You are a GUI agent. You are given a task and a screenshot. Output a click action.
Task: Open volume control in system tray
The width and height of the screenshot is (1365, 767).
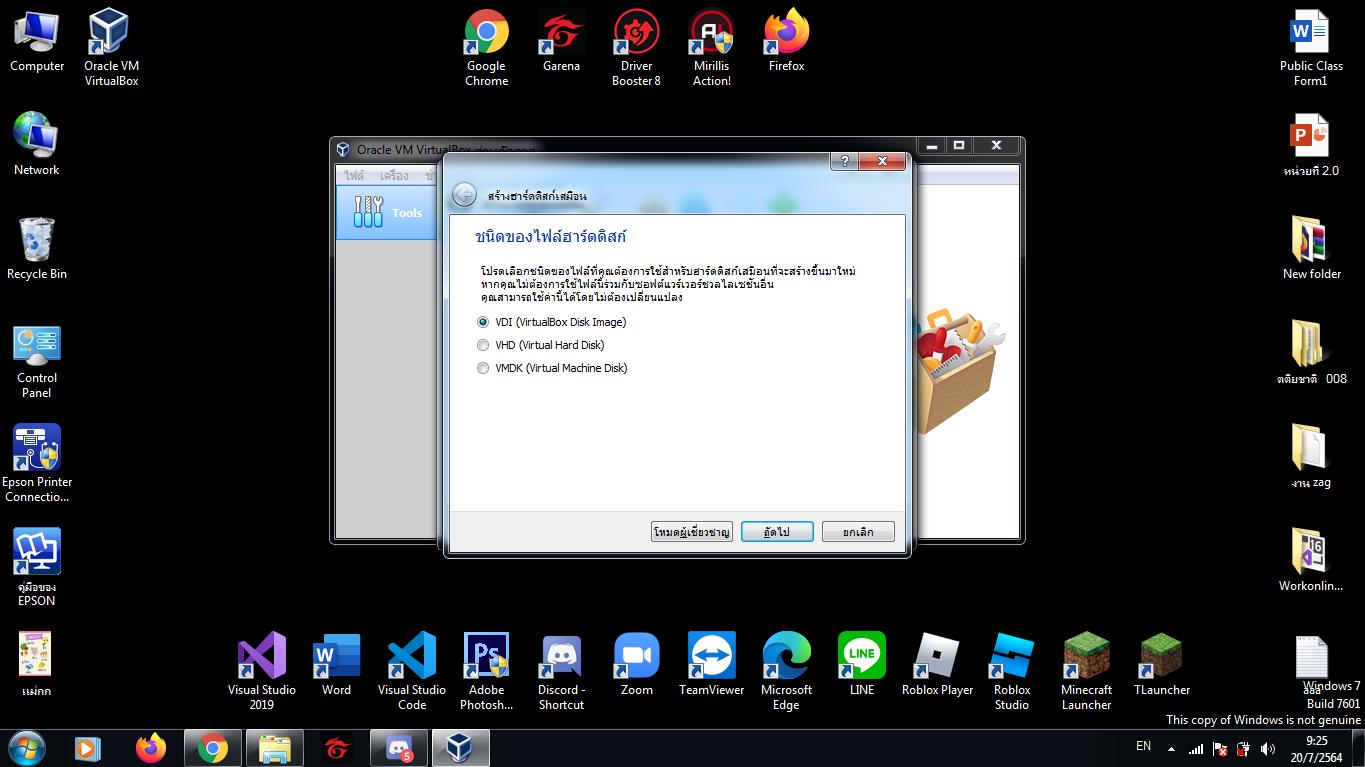click(1268, 748)
